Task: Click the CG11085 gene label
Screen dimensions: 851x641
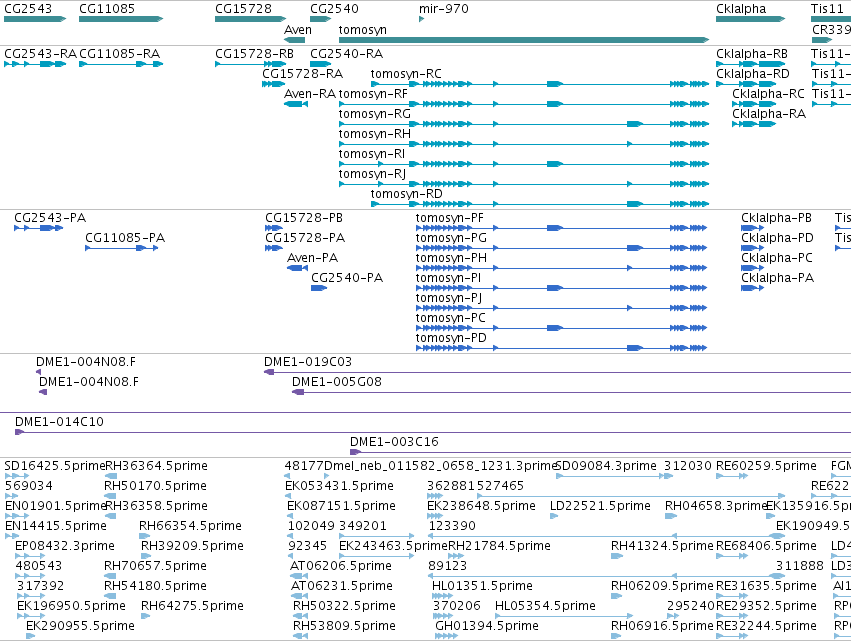Action: pyautogui.click(x=107, y=9)
